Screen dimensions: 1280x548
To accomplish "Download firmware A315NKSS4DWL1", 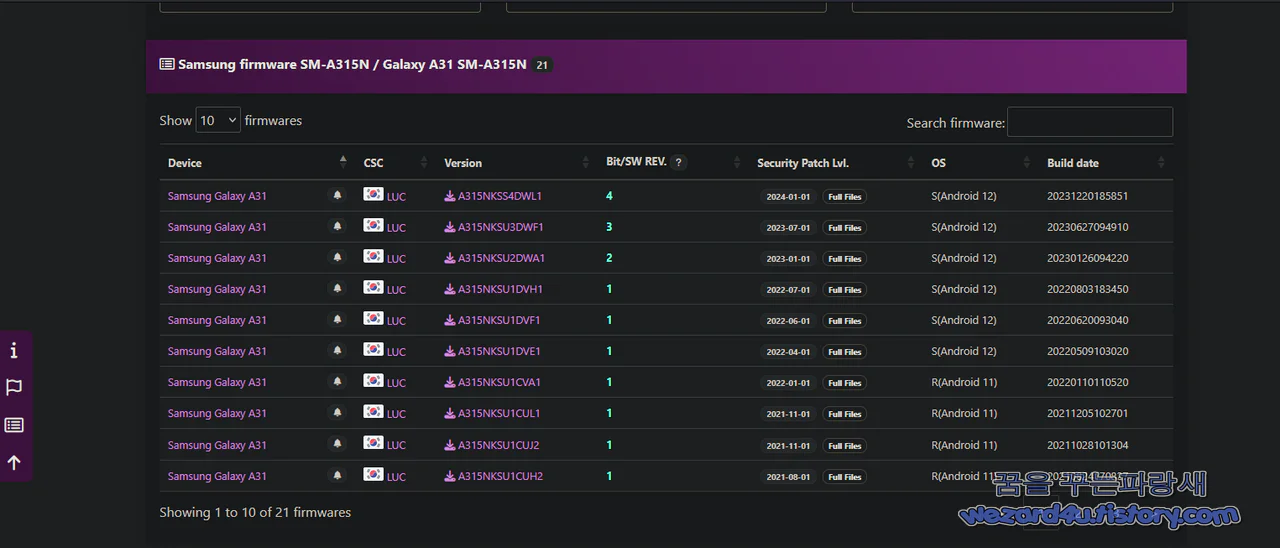I will tap(494, 196).
